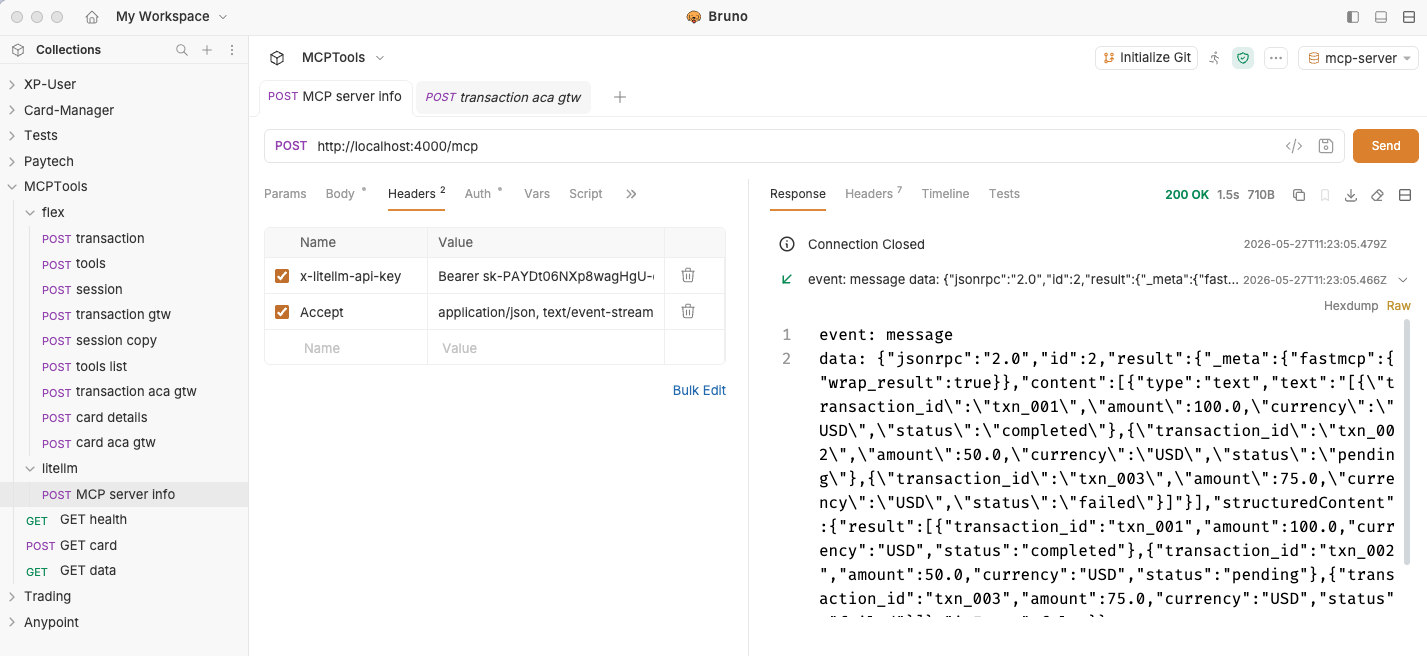
Task: Click the runner icon
Action: pos(1215,58)
